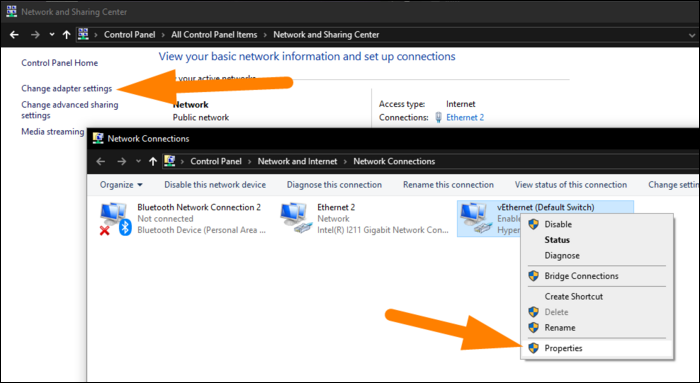Click shield icon beside Properties
This screenshot has width=700, height=383.
click(x=533, y=348)
